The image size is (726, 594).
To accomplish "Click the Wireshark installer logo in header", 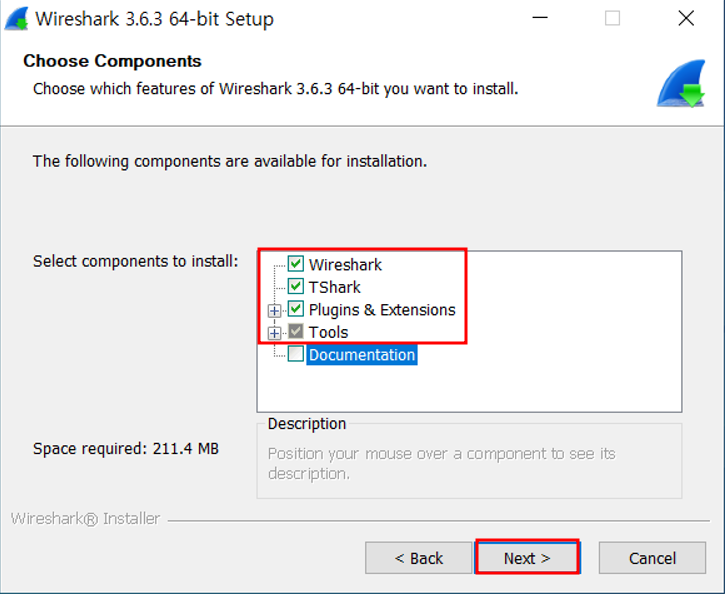I will pyautogui.click(x=681, y=83).
